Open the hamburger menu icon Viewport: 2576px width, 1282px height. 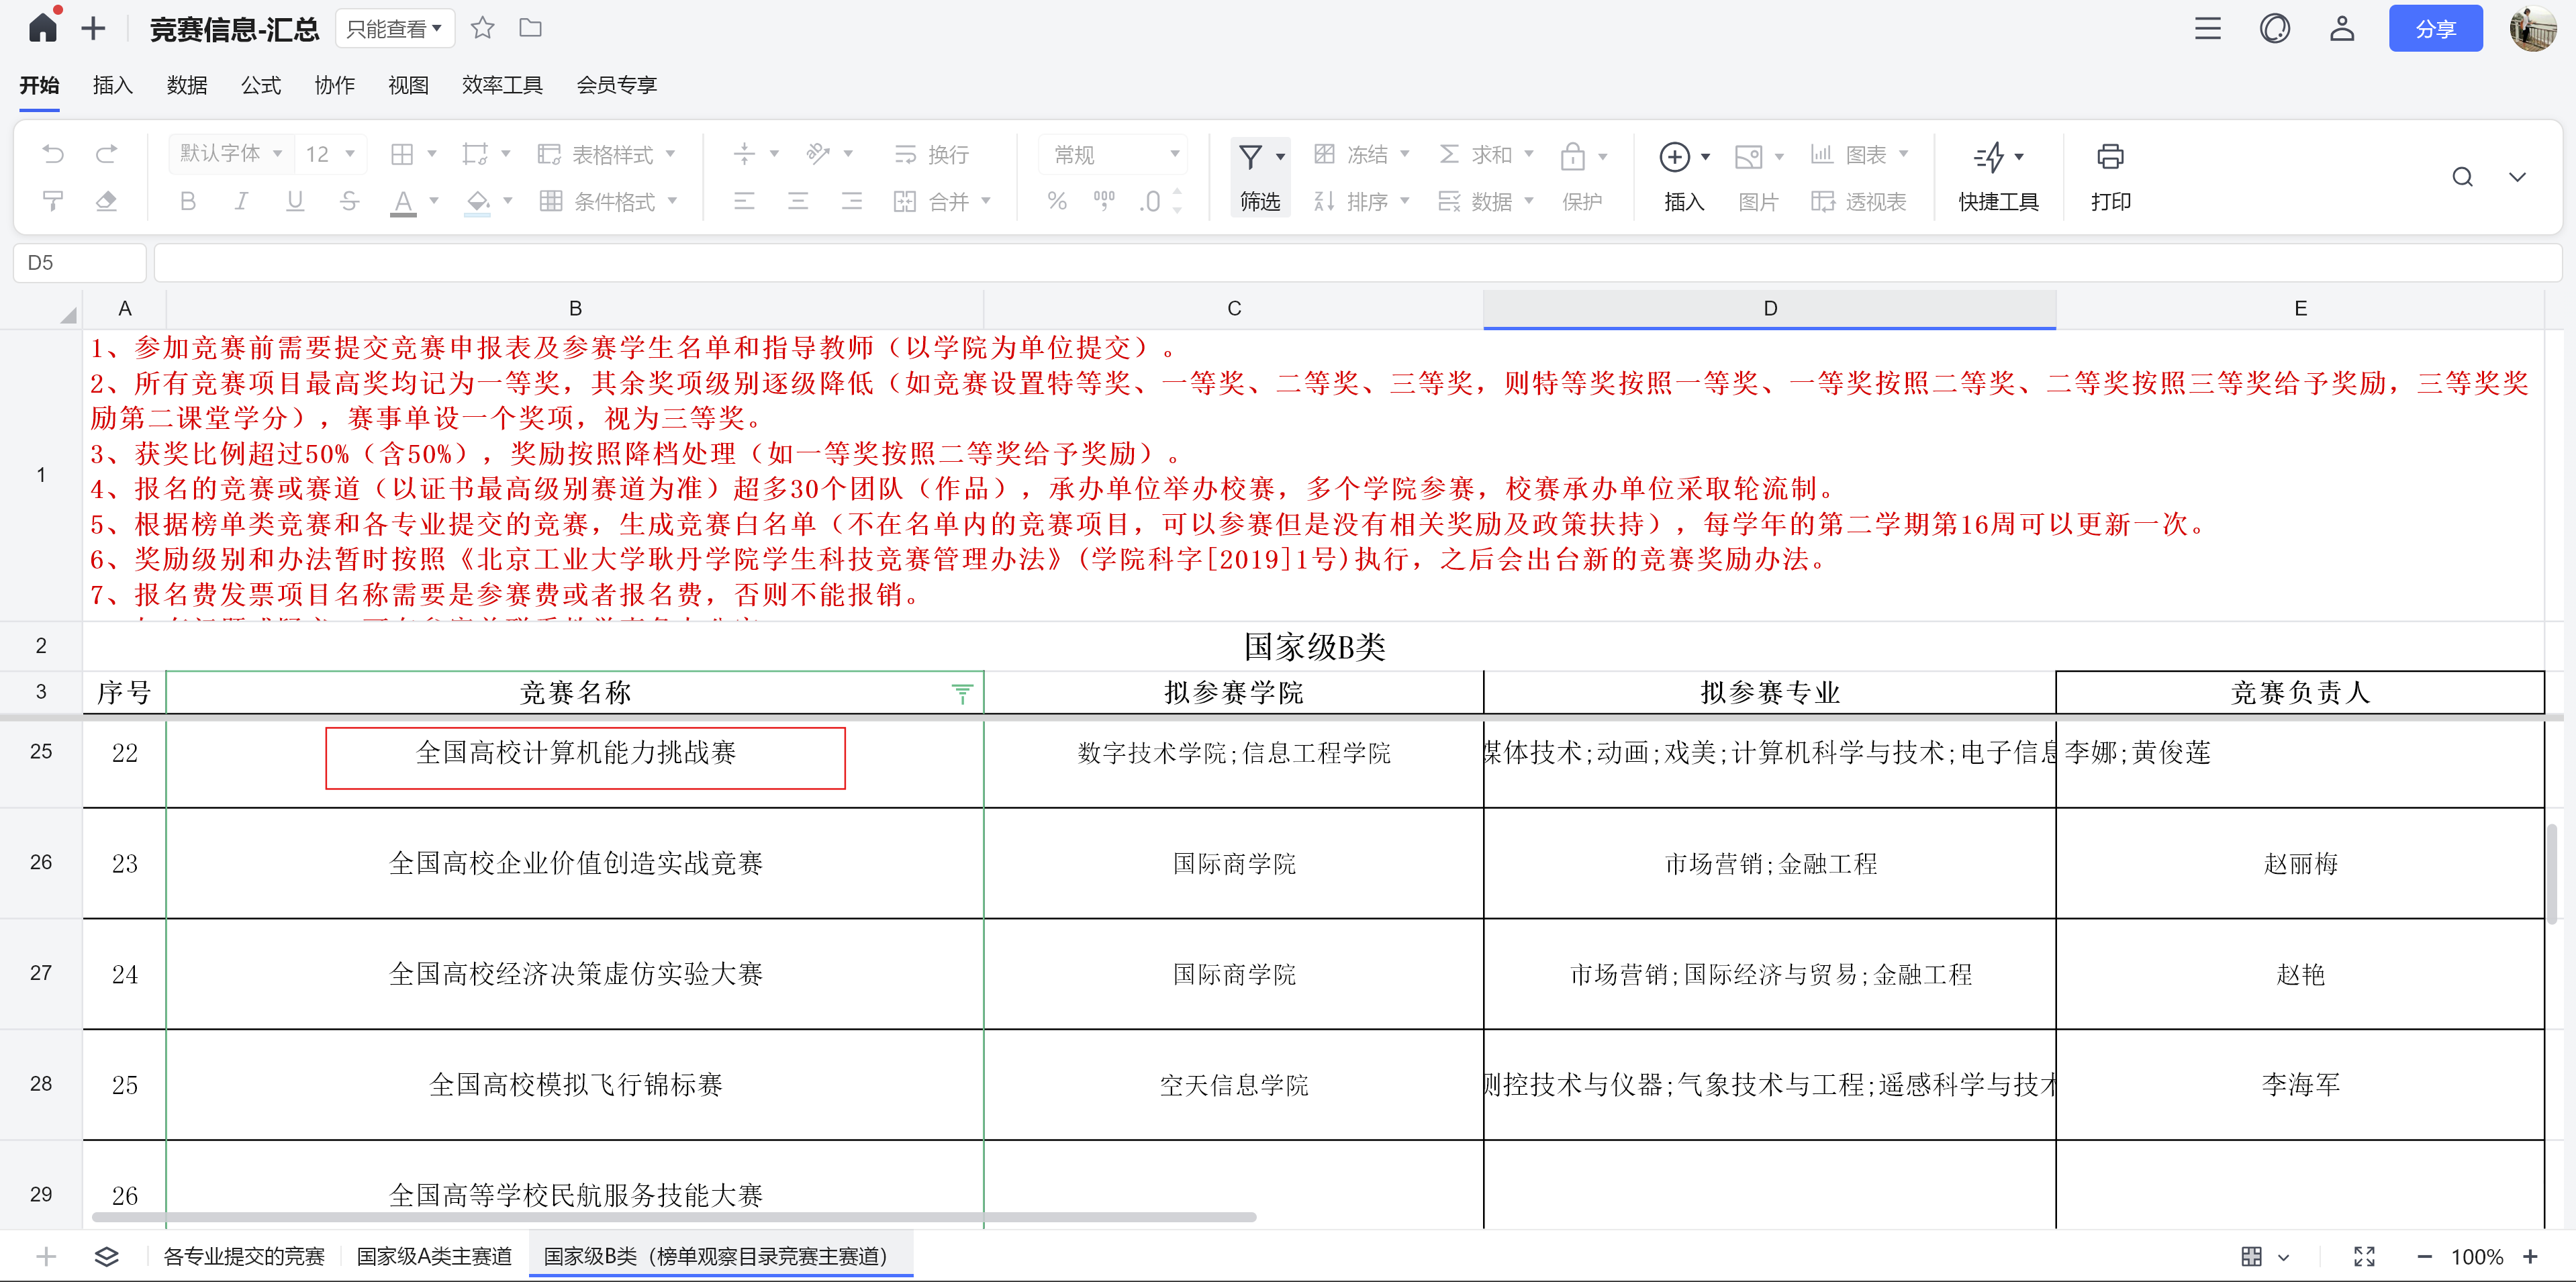pyautogui.click(x=2208, y=28)
